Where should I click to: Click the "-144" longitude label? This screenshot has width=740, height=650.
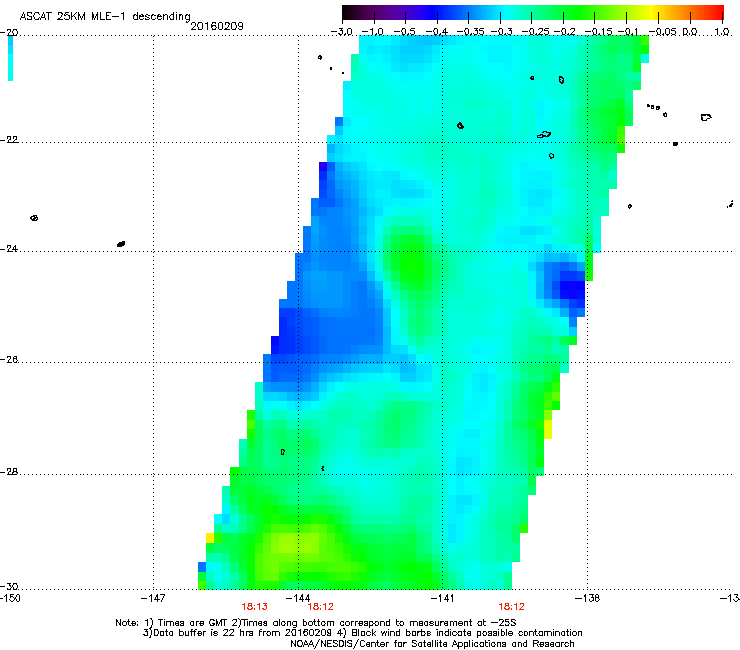click(298, 598)
